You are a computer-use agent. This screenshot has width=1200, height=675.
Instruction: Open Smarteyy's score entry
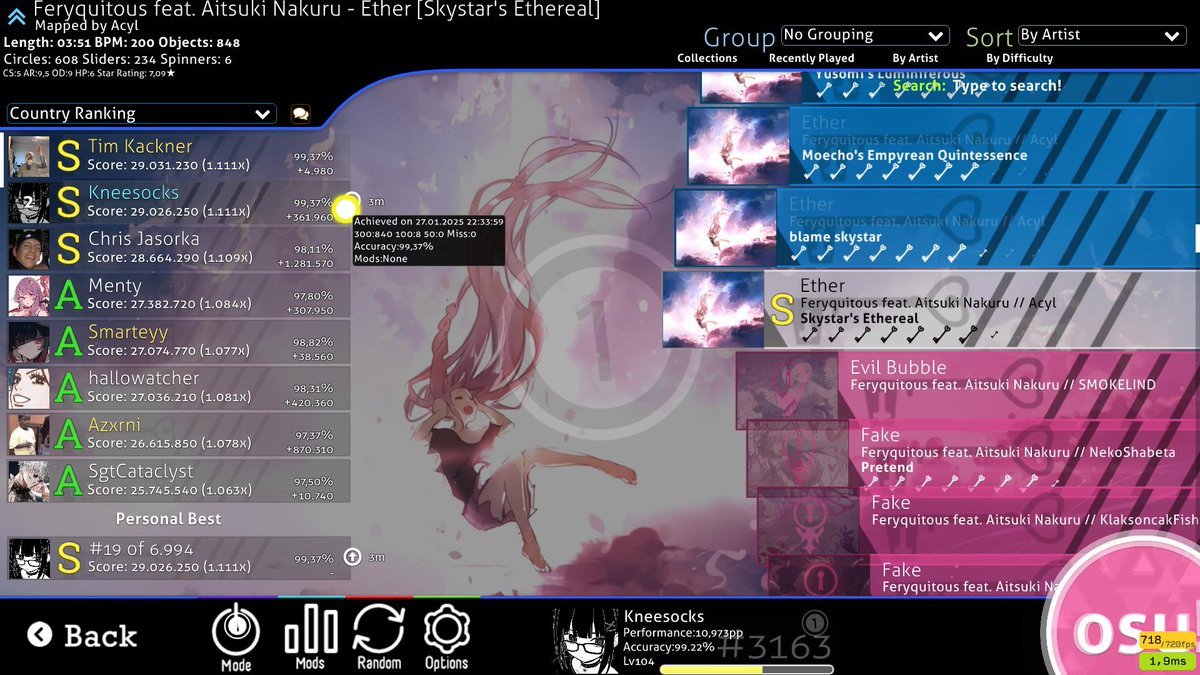[178, 342]
